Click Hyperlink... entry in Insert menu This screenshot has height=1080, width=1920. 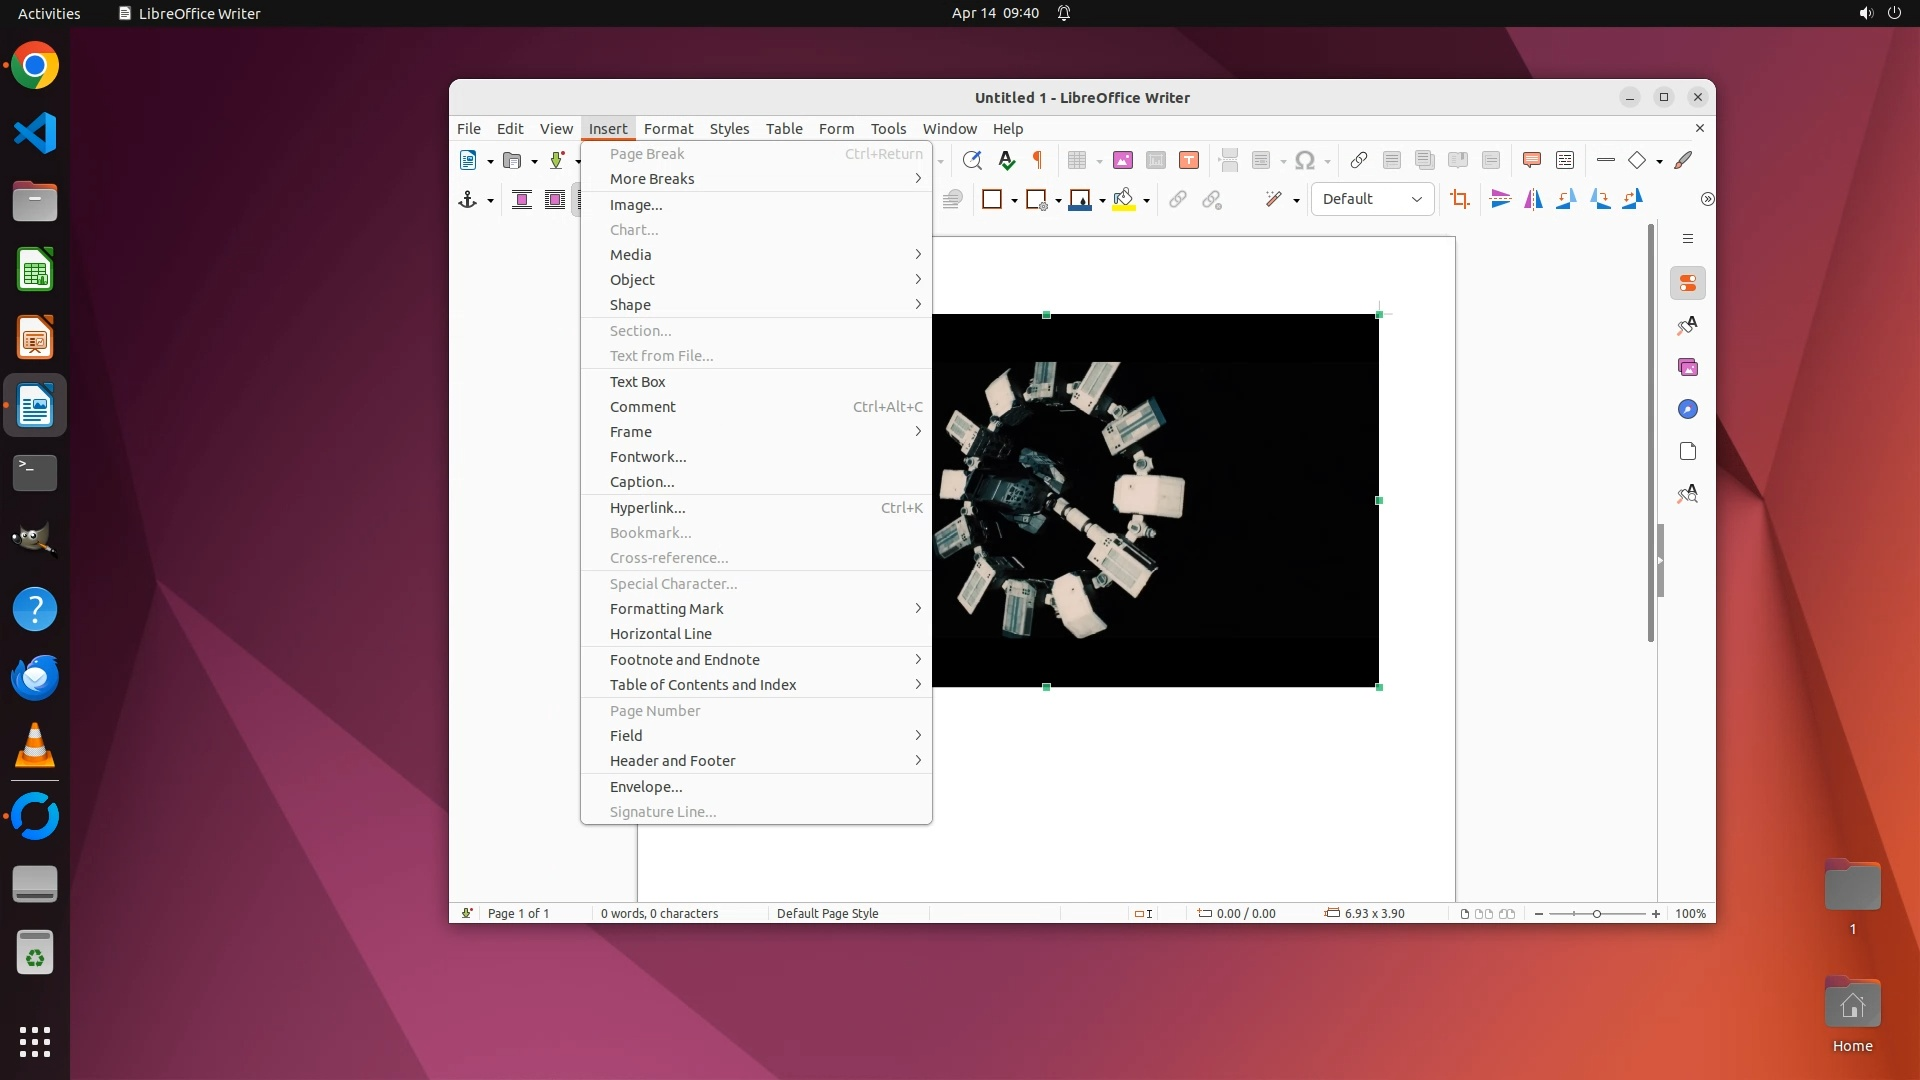[647, 508]
